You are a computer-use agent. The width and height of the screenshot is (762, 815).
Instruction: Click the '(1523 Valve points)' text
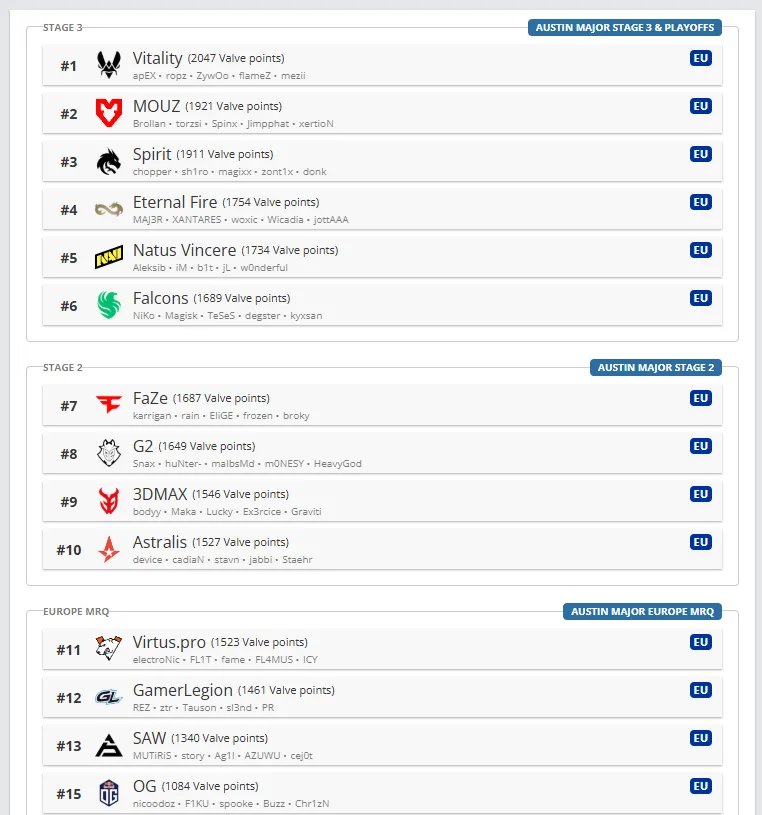click(x=259, y=642)
